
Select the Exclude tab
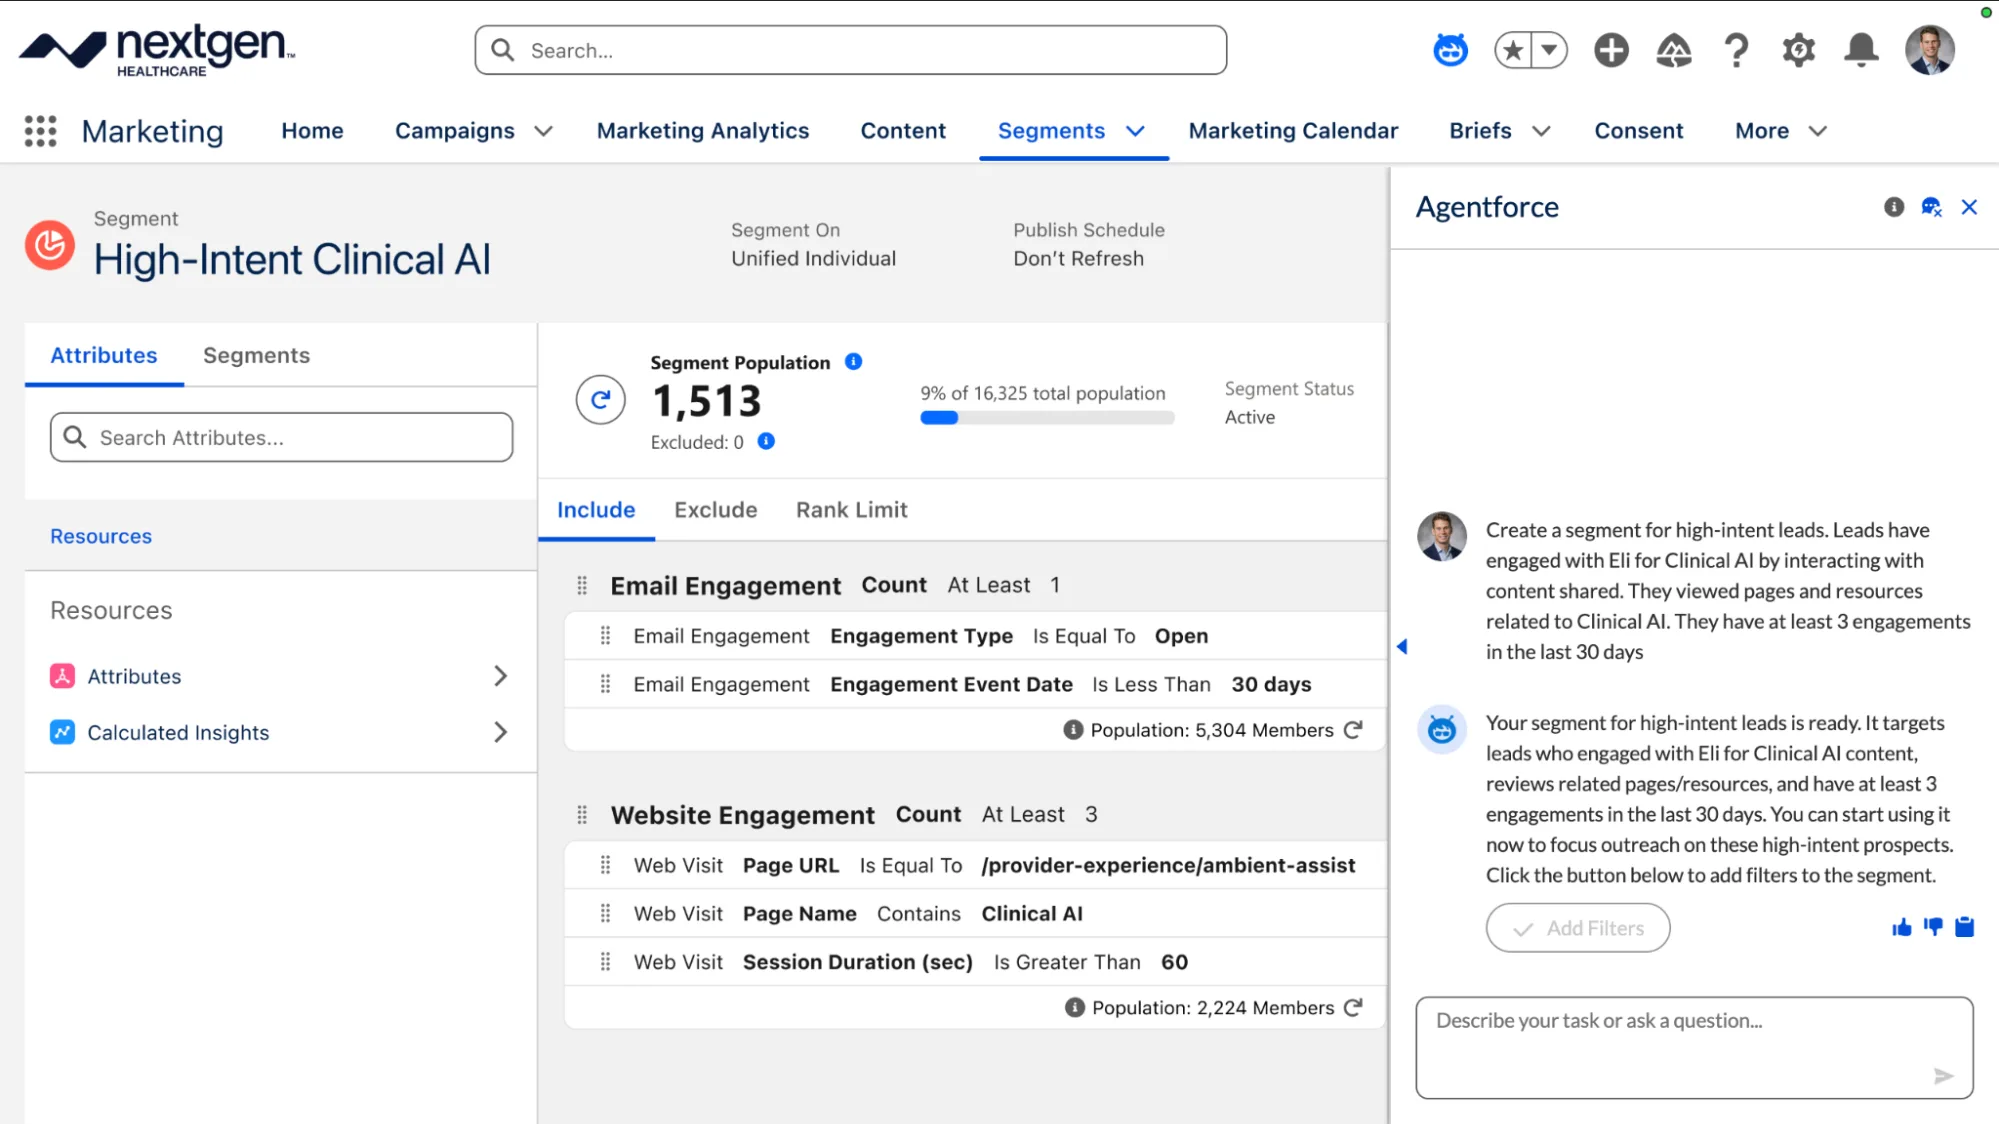tap(716, 510)
